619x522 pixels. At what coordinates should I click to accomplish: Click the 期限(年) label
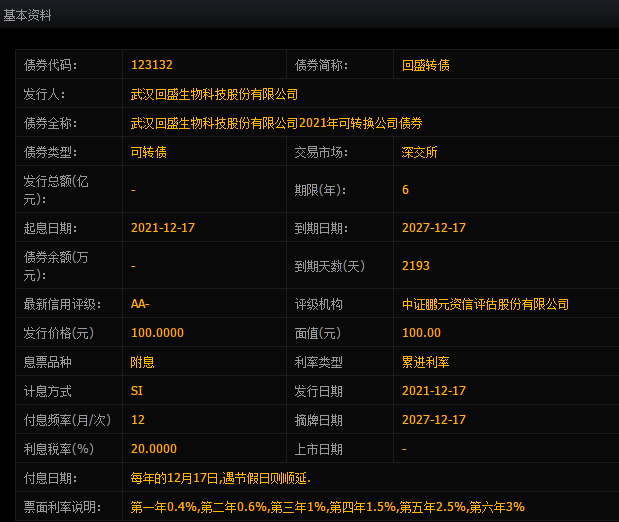coord(320,190)
